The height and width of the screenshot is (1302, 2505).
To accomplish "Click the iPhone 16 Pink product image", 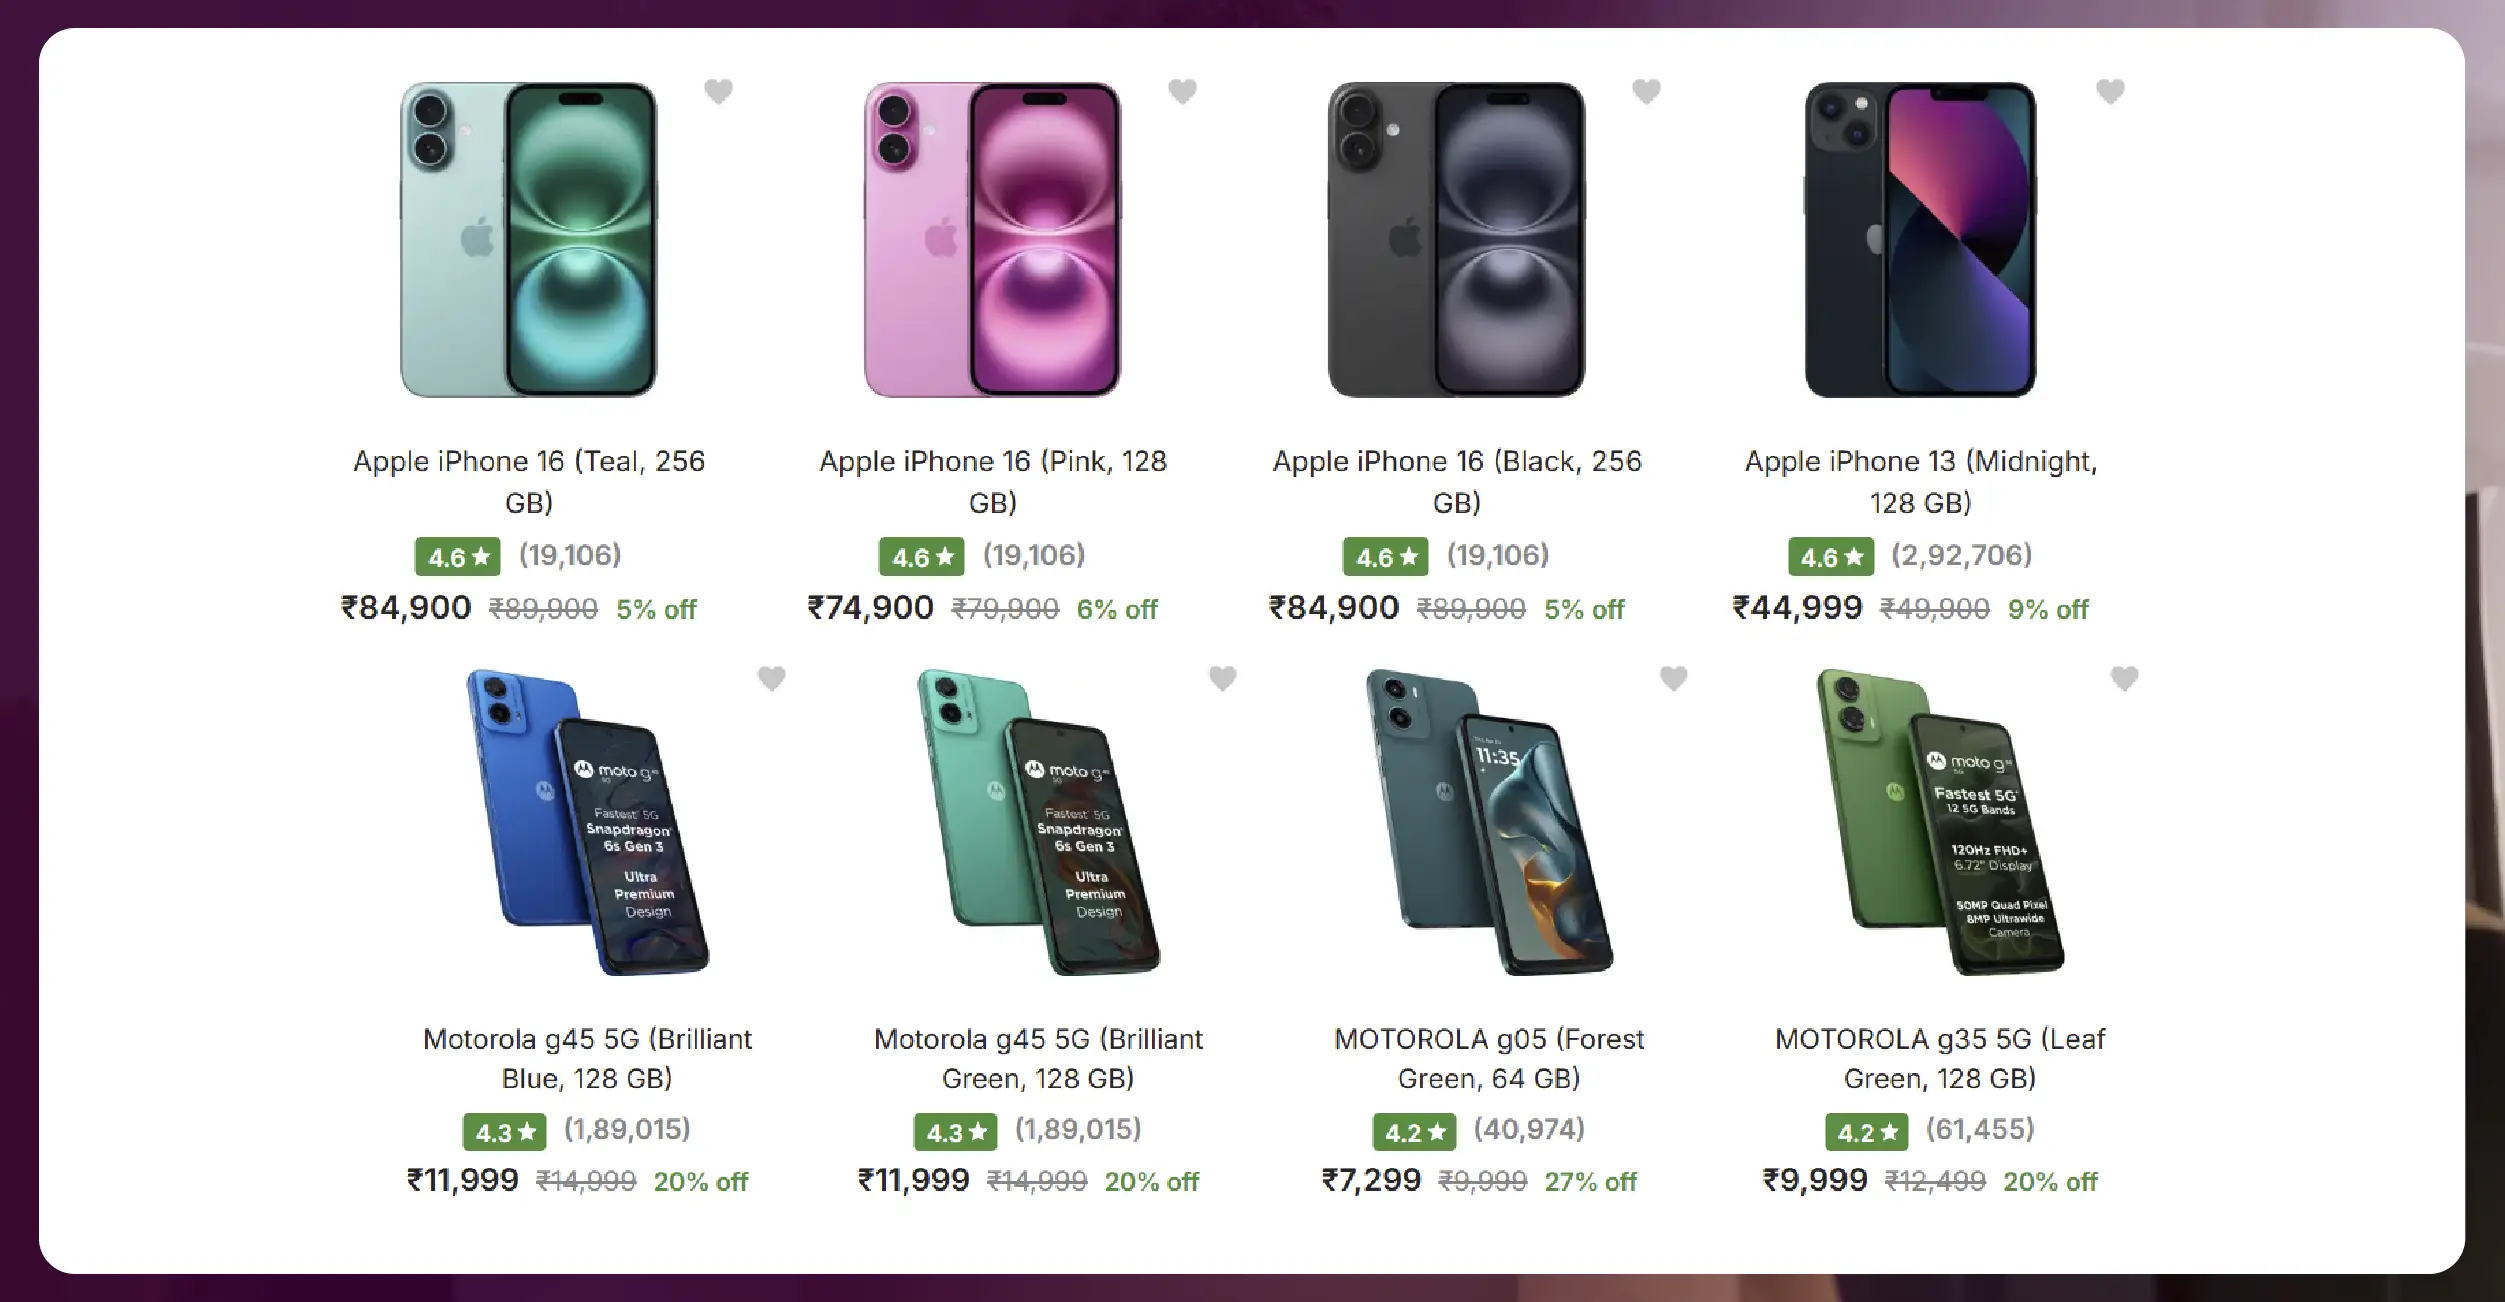I will tap(992, 240).
